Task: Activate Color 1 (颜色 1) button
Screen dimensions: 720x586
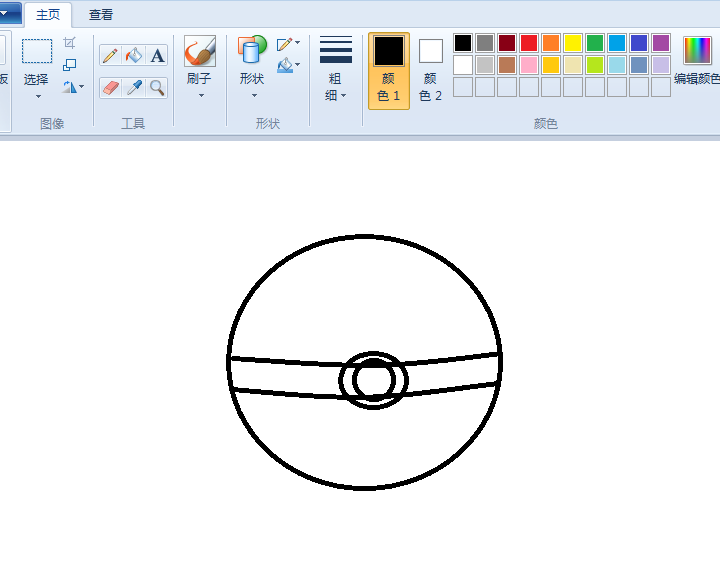Action: pos(388,71)
